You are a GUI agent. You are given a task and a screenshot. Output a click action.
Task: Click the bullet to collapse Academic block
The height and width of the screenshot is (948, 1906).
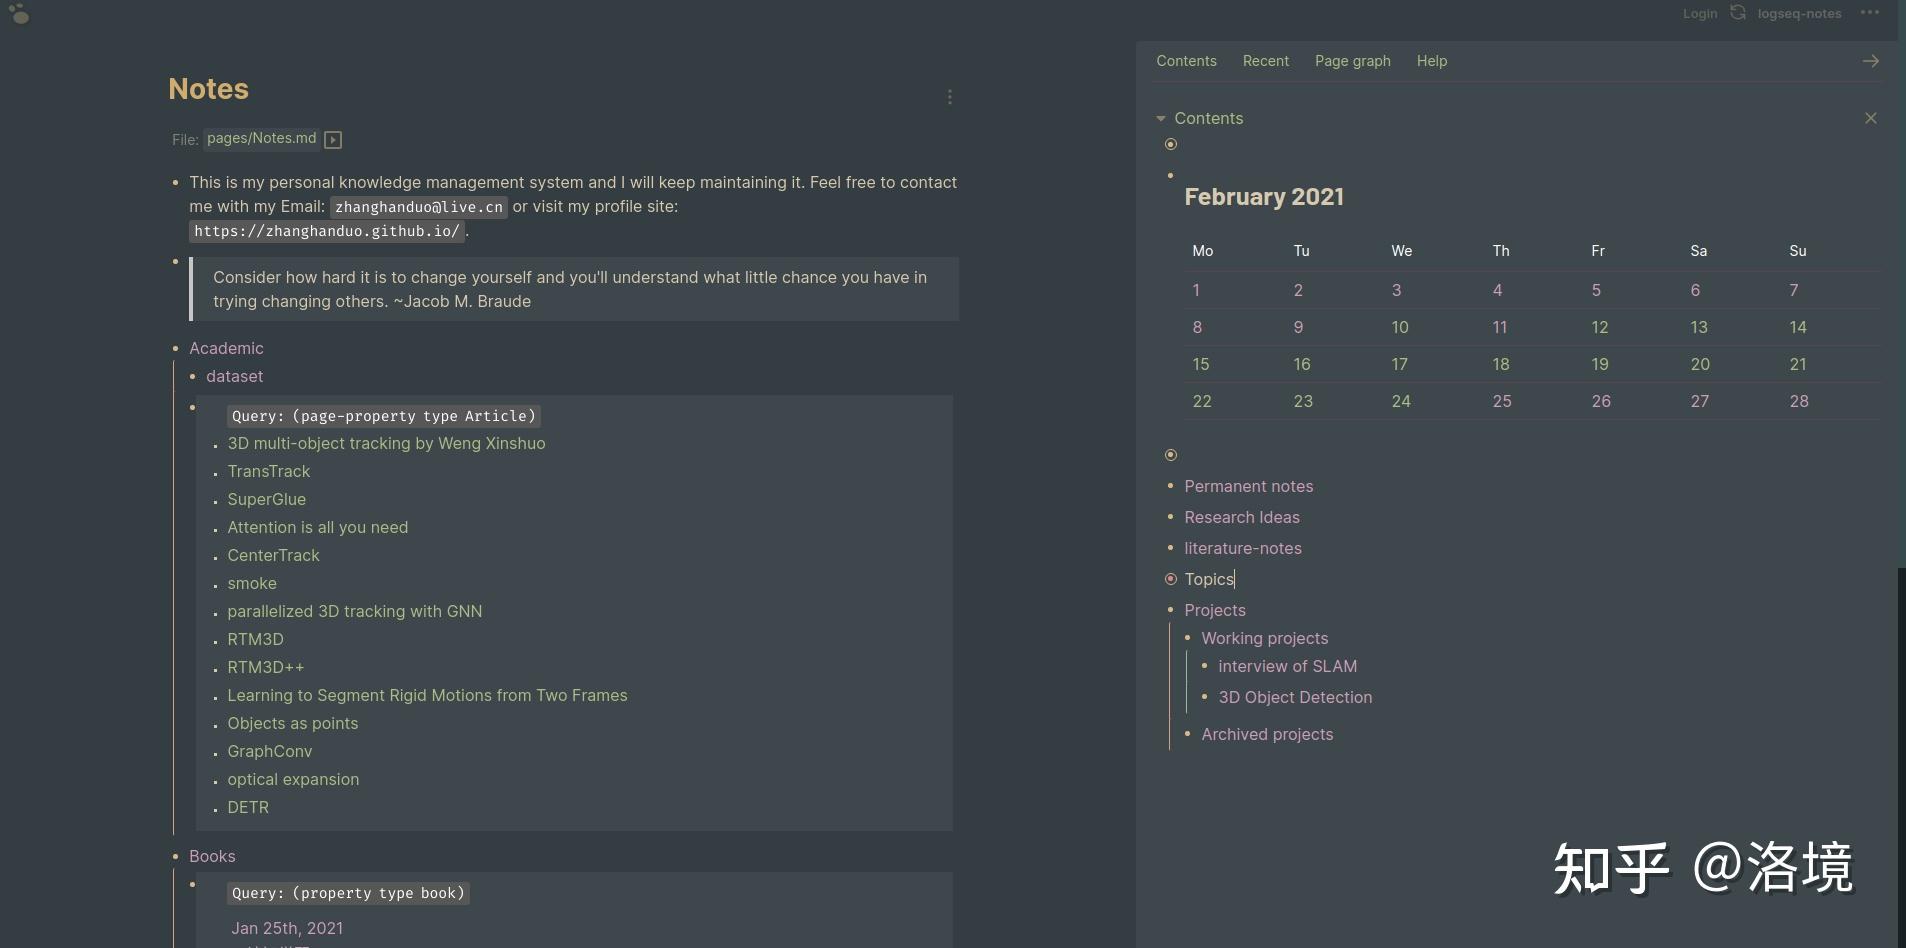click(175, 348)
